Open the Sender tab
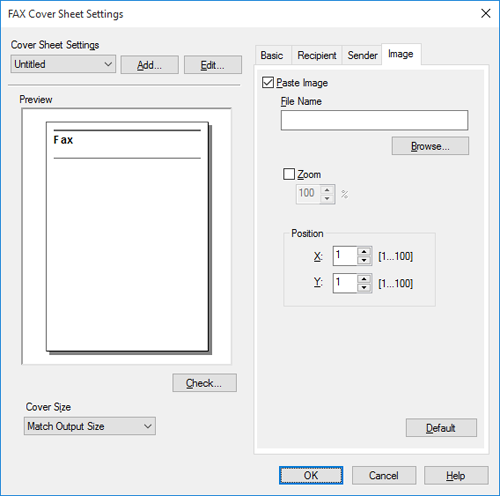Viewport: 500px width, 496px height. [x=362, y=55]
